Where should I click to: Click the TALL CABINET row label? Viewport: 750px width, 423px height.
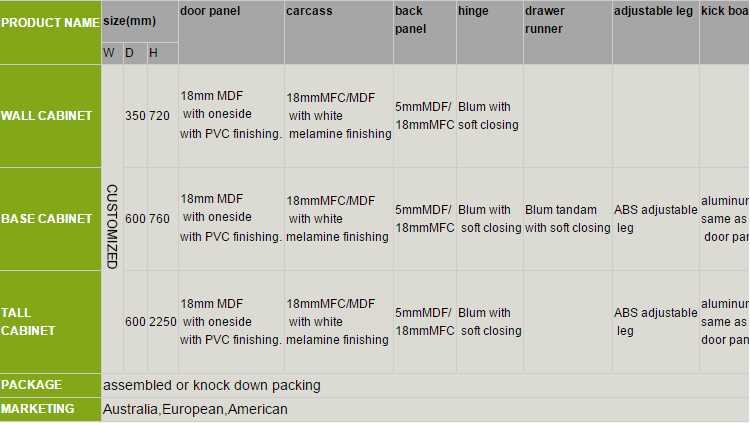(x=28, y=321)
